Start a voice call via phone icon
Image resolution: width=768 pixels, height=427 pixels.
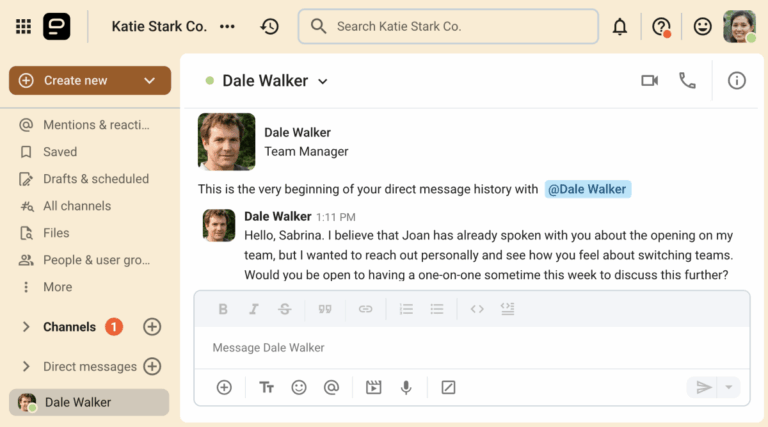(687, 81)
